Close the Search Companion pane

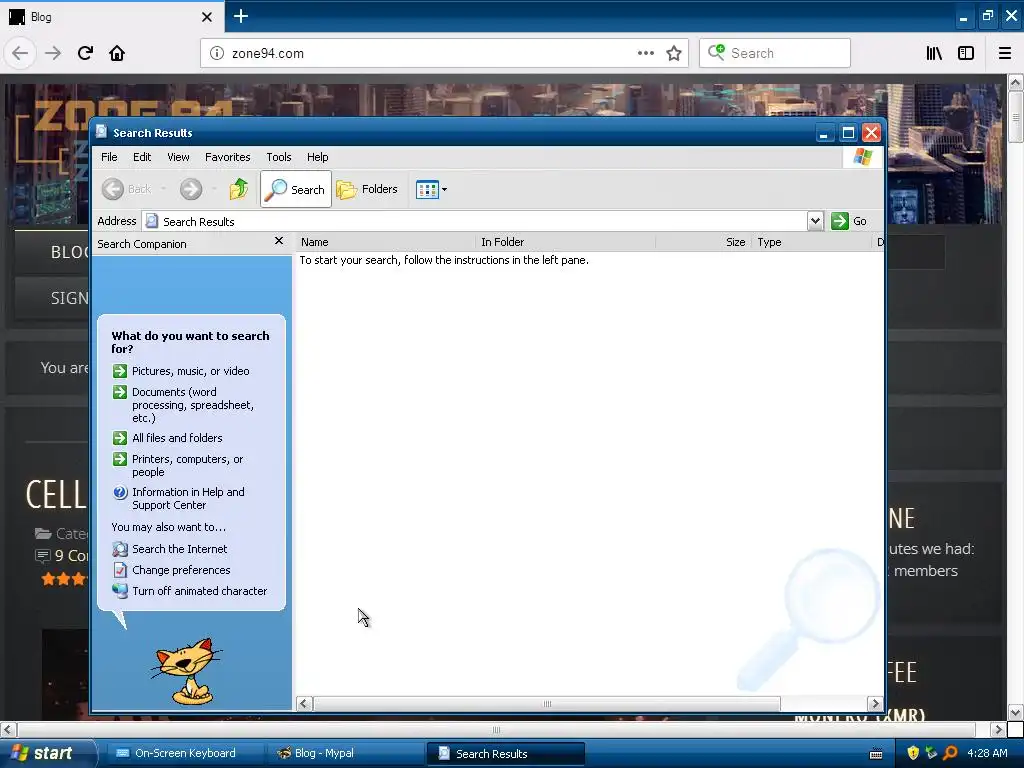[x=279, y=241]
